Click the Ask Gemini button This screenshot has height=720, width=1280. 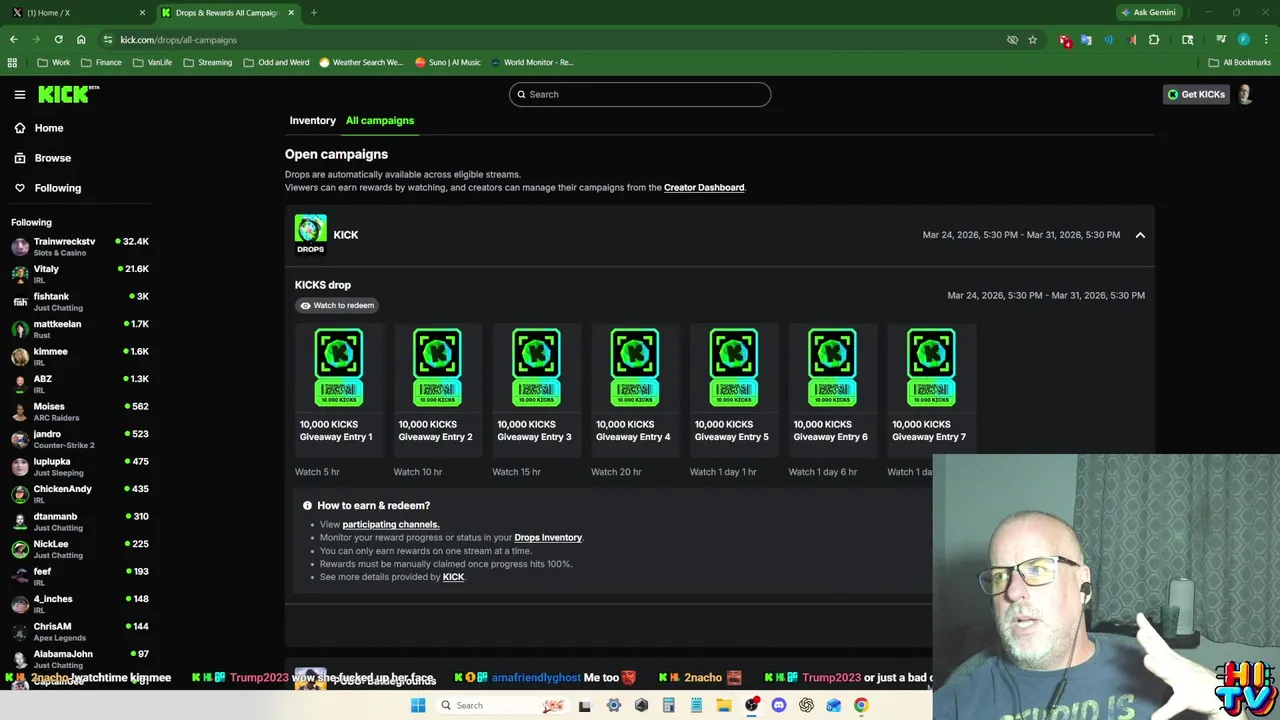click(x=1148, y=12)
